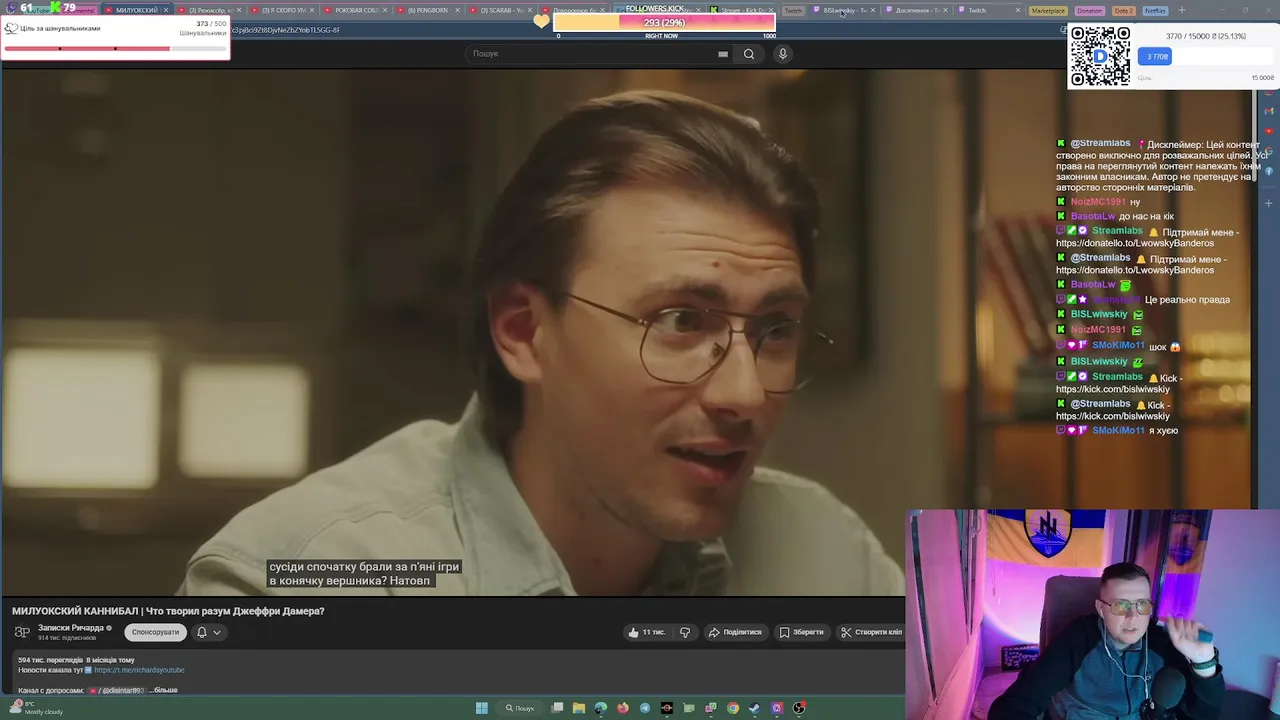Screen dimensions: 1280x720
Task: Open the Windows Start menu
Action: pyautogui.click(x=482, y=708)
